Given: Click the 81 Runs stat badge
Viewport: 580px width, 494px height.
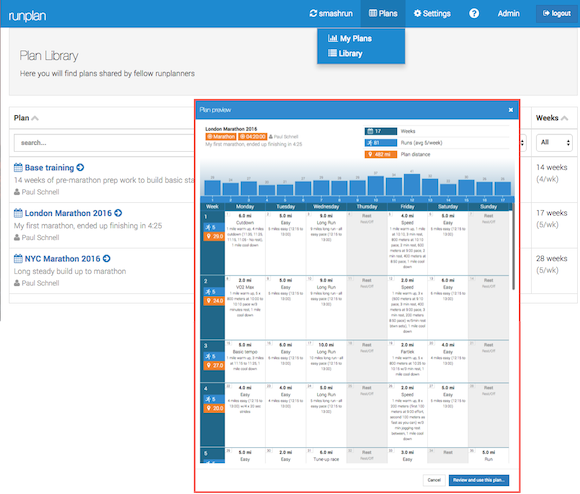Looking at the screenshot, I should [x=381, y=143].
